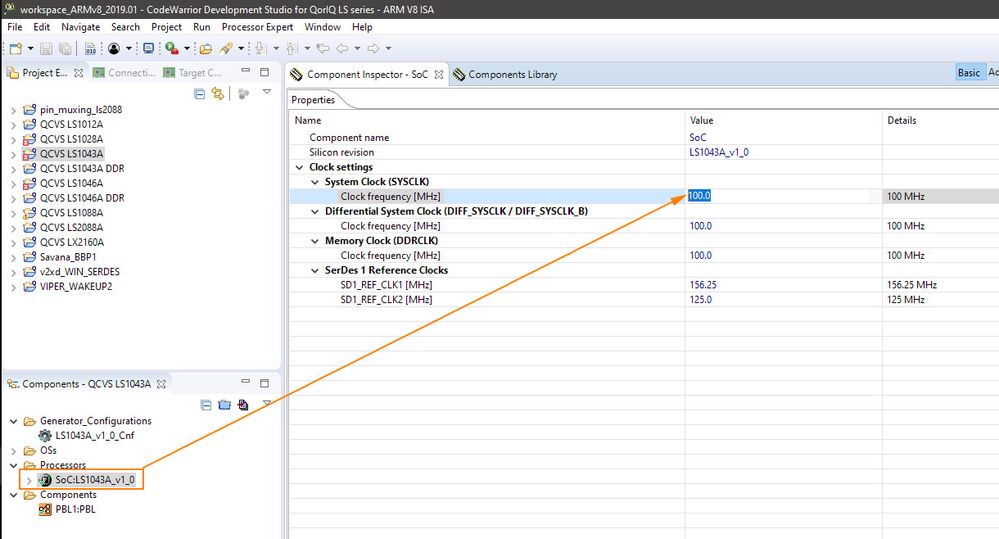This screenshot has width=999, height=539.
Task: Click the SD1_REF_CLK1 value 156.25
Action: point(703,285)
